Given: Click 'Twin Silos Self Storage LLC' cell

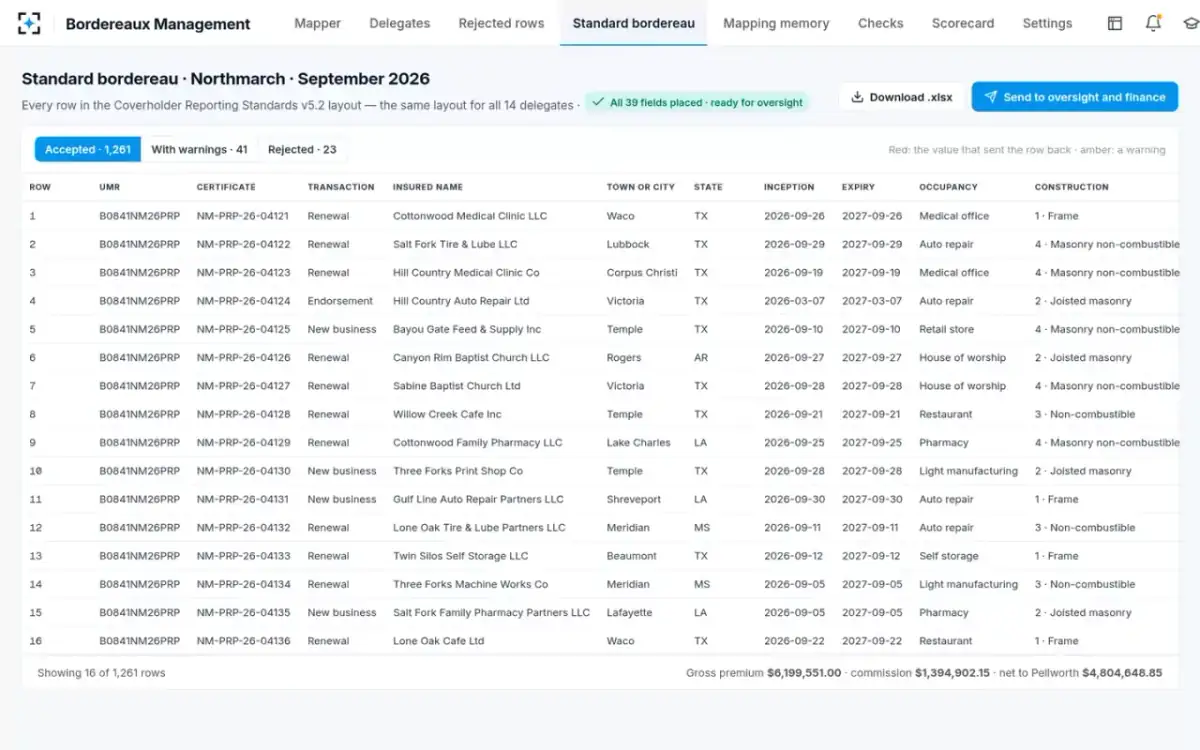Looking at the screenshot, I should click(x=461, y=556).
